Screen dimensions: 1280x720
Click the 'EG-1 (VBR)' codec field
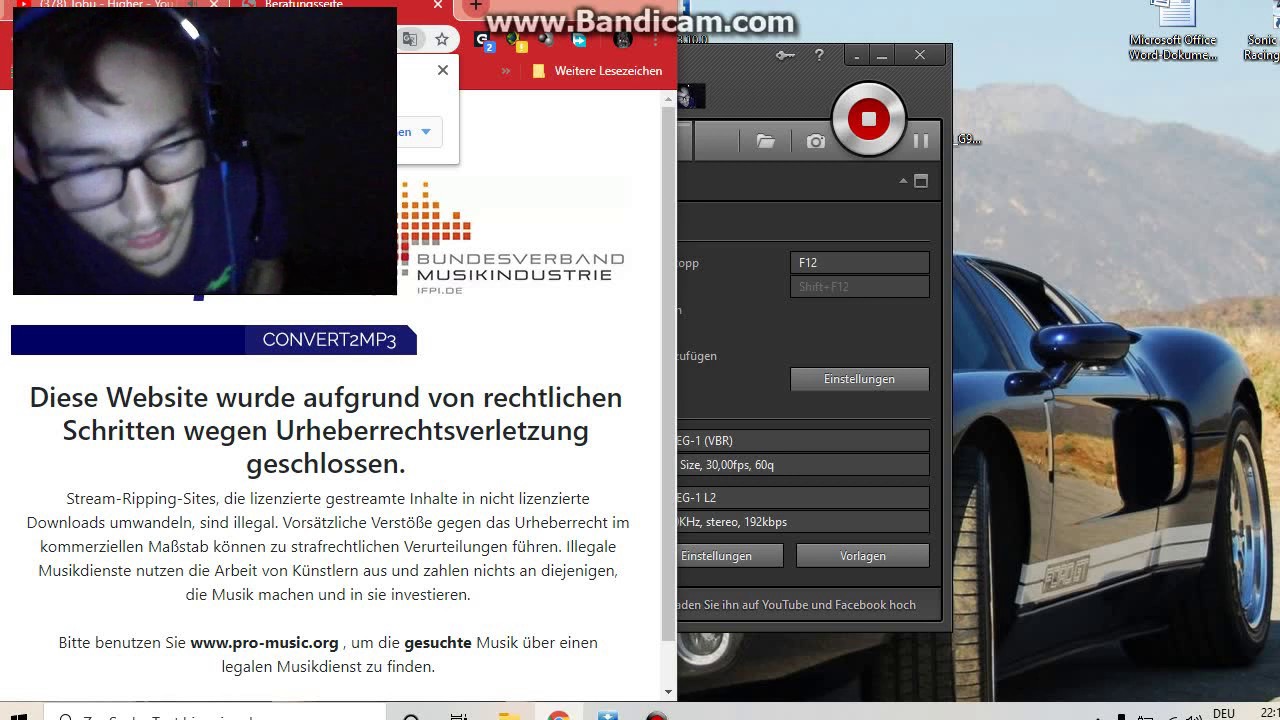tap(803, 440)
